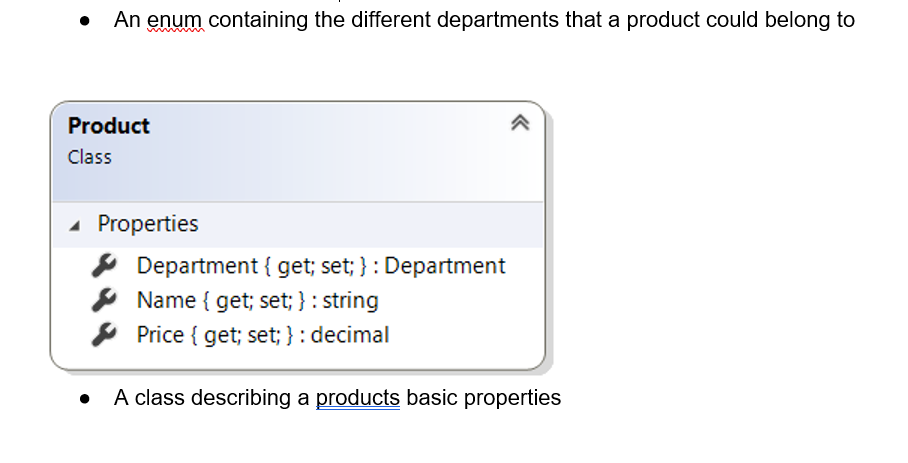The height and width of the screenshot is (463, 908).
Task: Select the Price decimal property row
Action: point(298,335)
